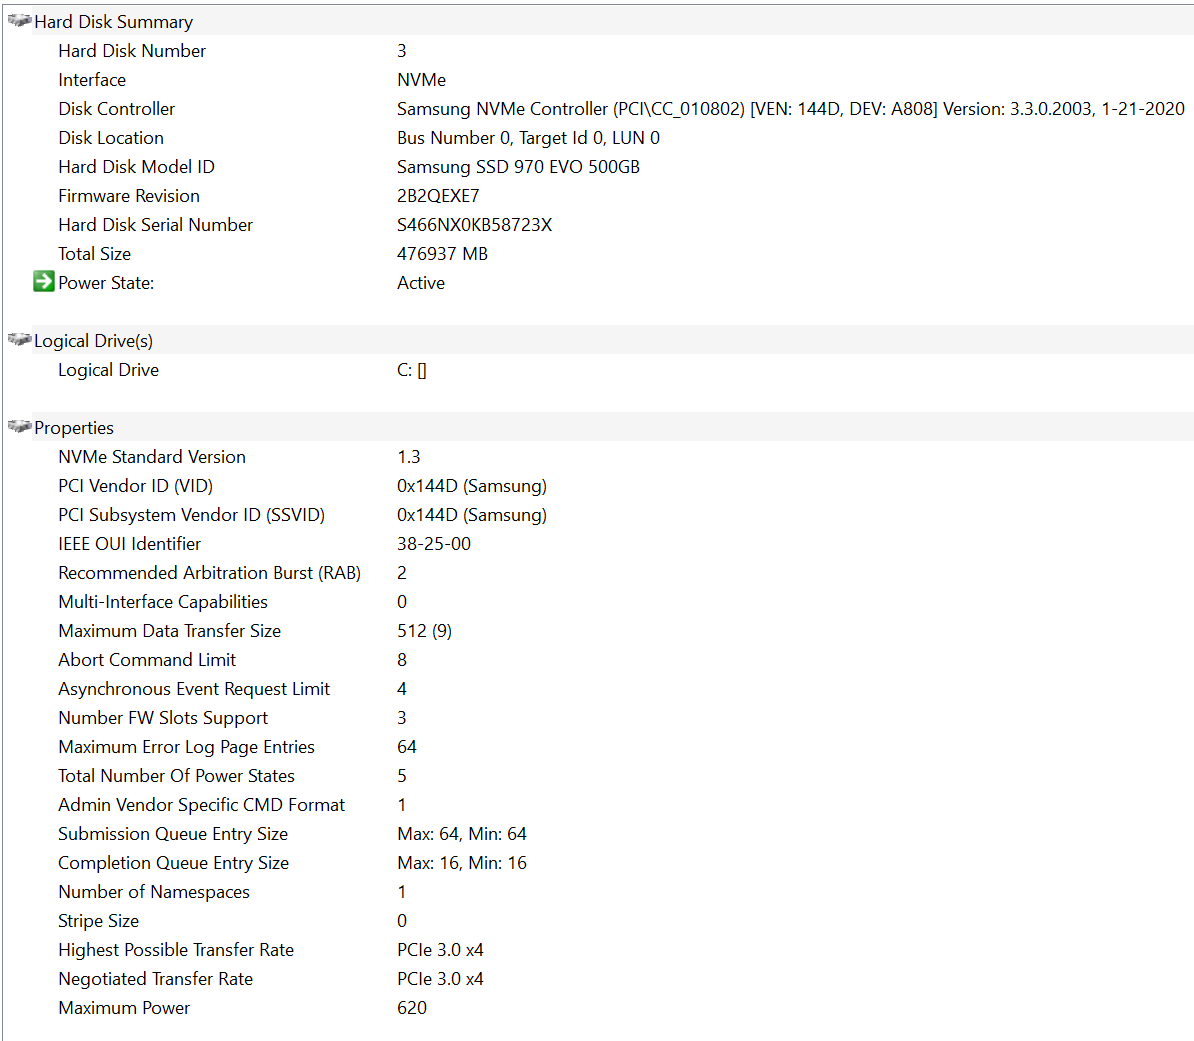1194x1041 pixels.
Task: Select the Power State: label
Action: click(106, 283)
